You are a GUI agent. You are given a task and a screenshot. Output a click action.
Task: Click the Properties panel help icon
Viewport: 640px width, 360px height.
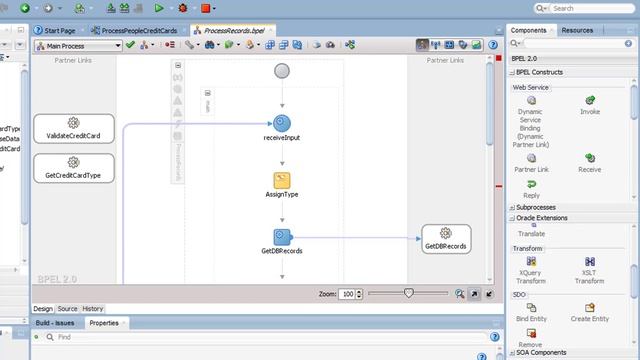[x=495, y=337]
